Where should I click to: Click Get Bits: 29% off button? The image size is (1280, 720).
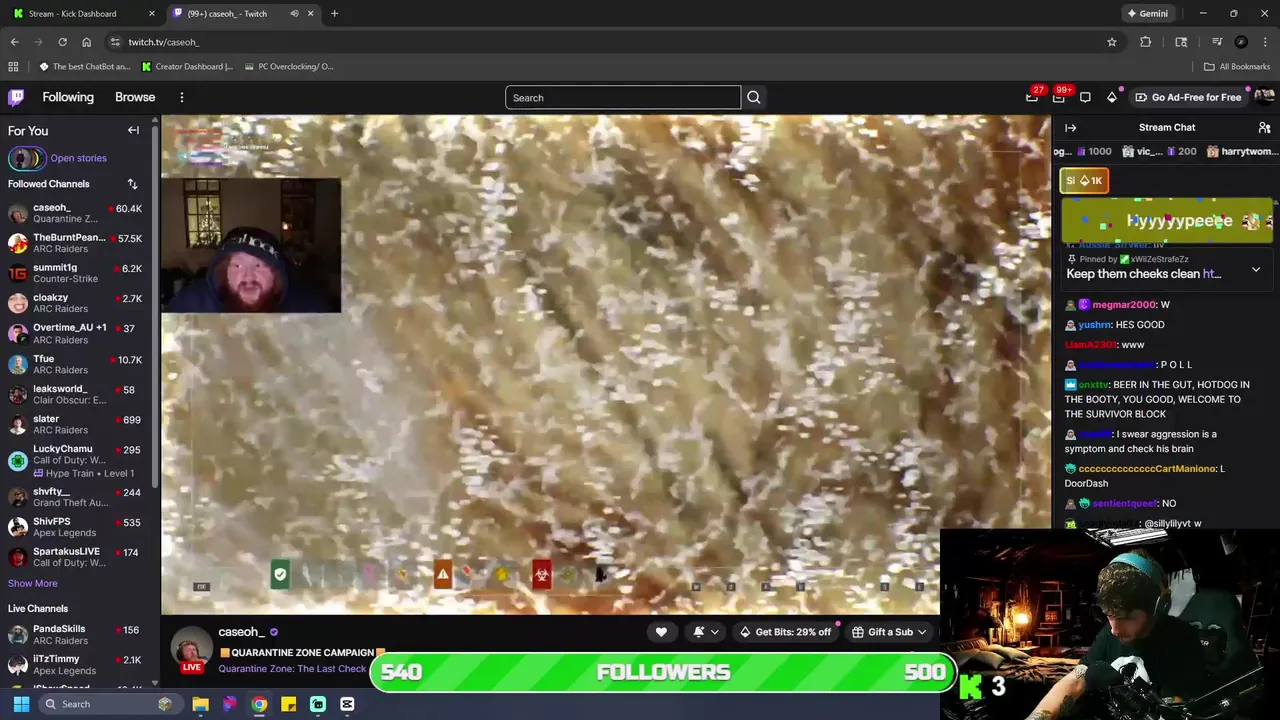pyautogui.click(x=785, y=632)
